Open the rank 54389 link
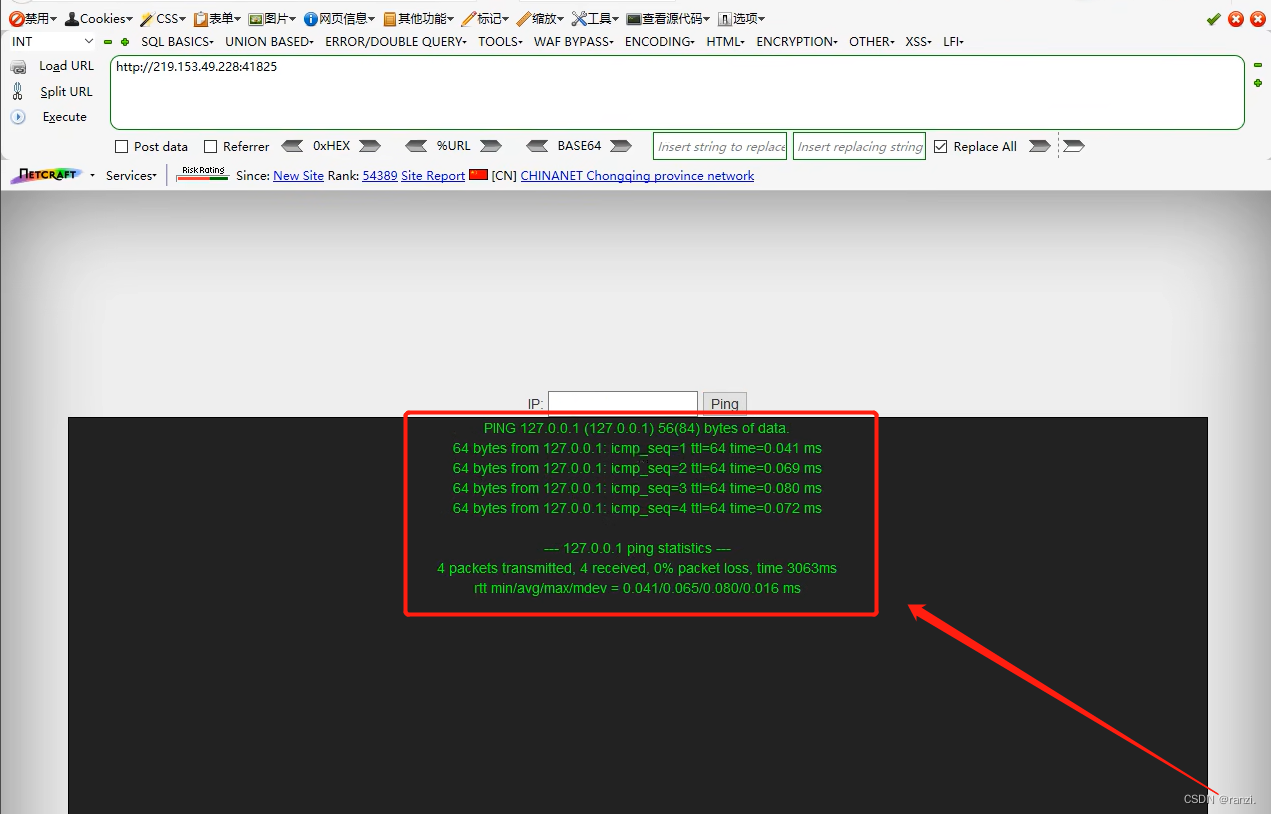 pyautogui.click(x=380, y=176)
